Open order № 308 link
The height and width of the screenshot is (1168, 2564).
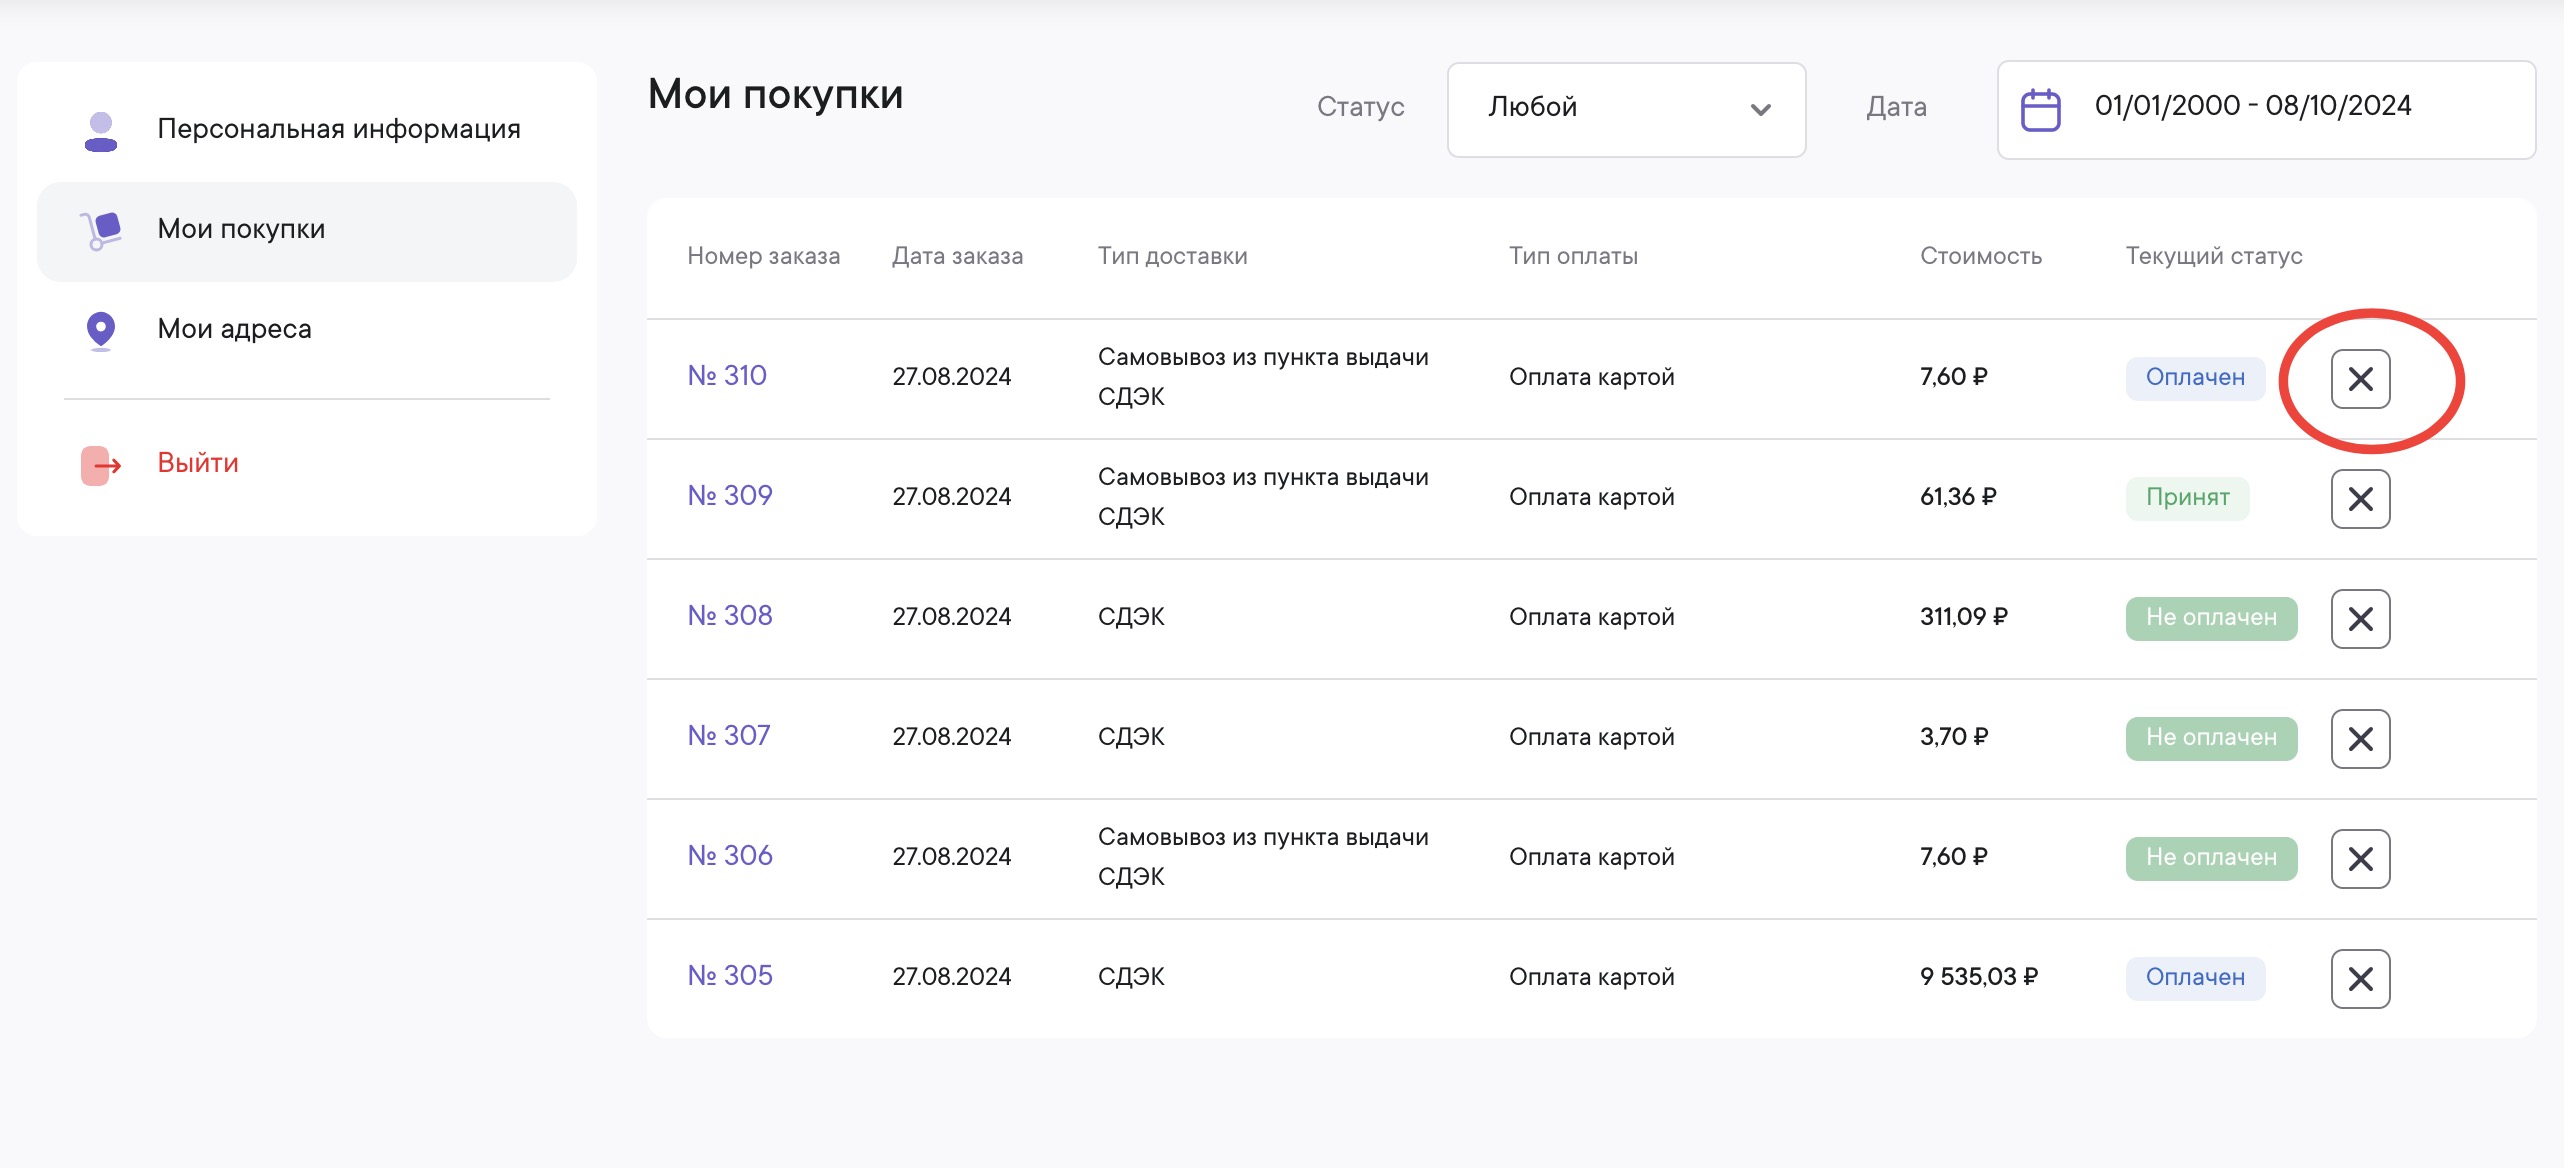[730, 616]
